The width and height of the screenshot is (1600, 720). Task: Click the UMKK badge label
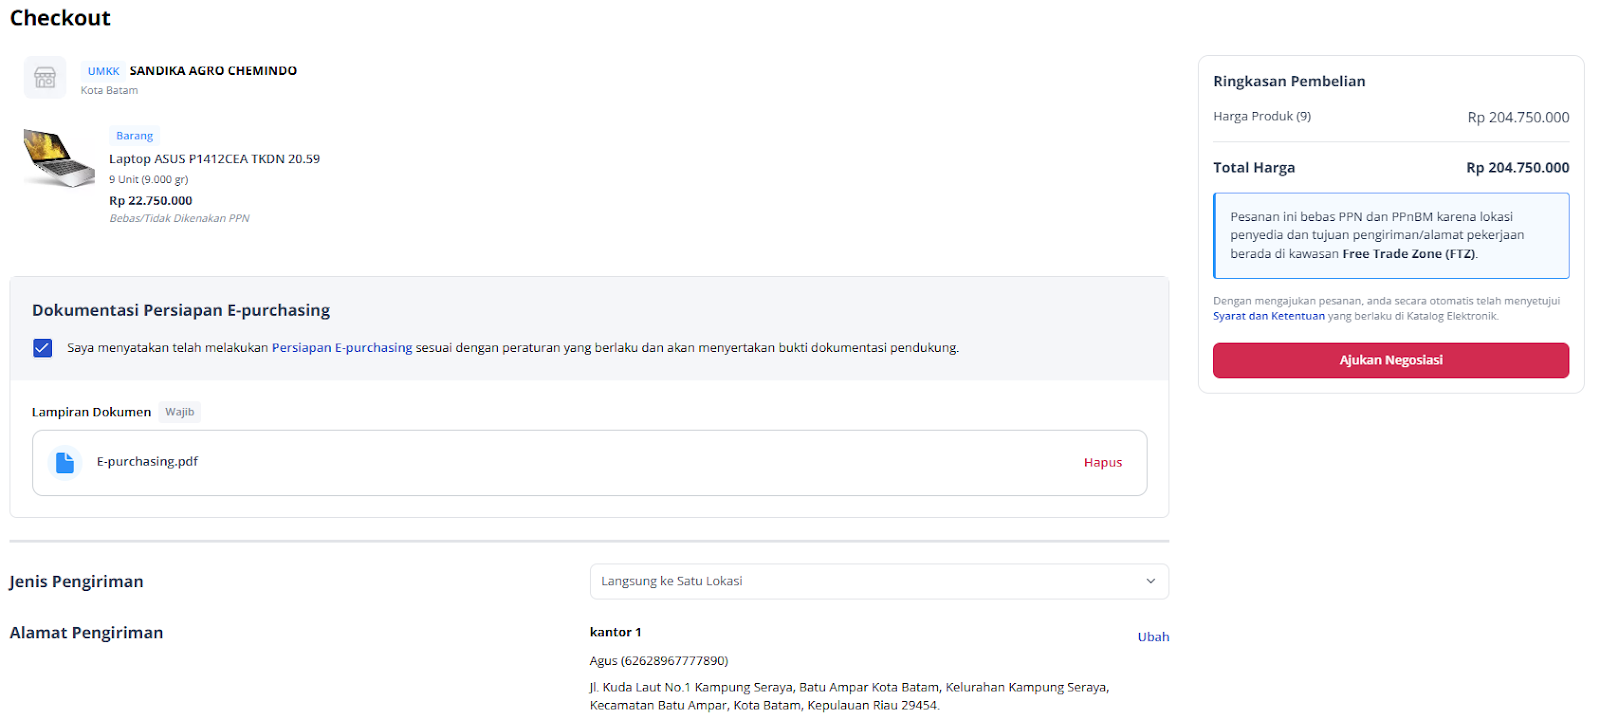(x=103, y=71)
